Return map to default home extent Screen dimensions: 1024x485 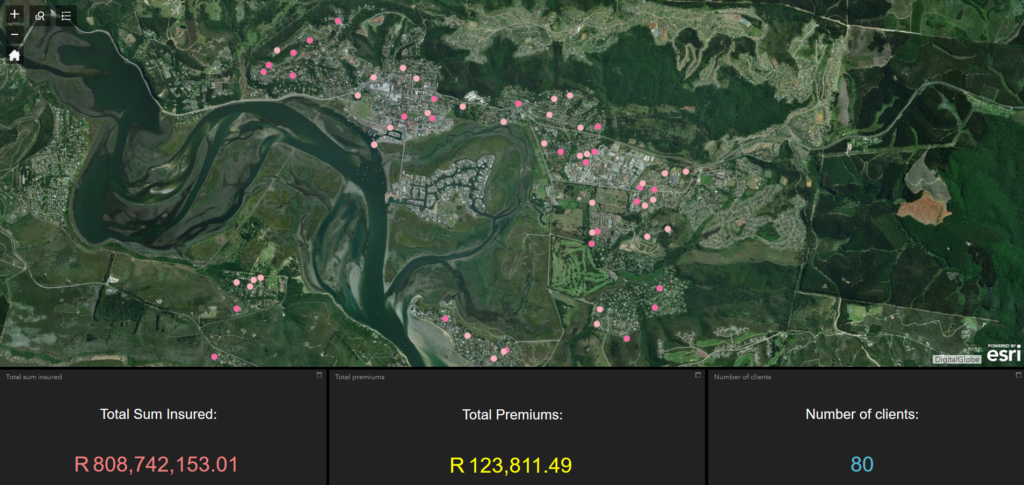[14, 56]
